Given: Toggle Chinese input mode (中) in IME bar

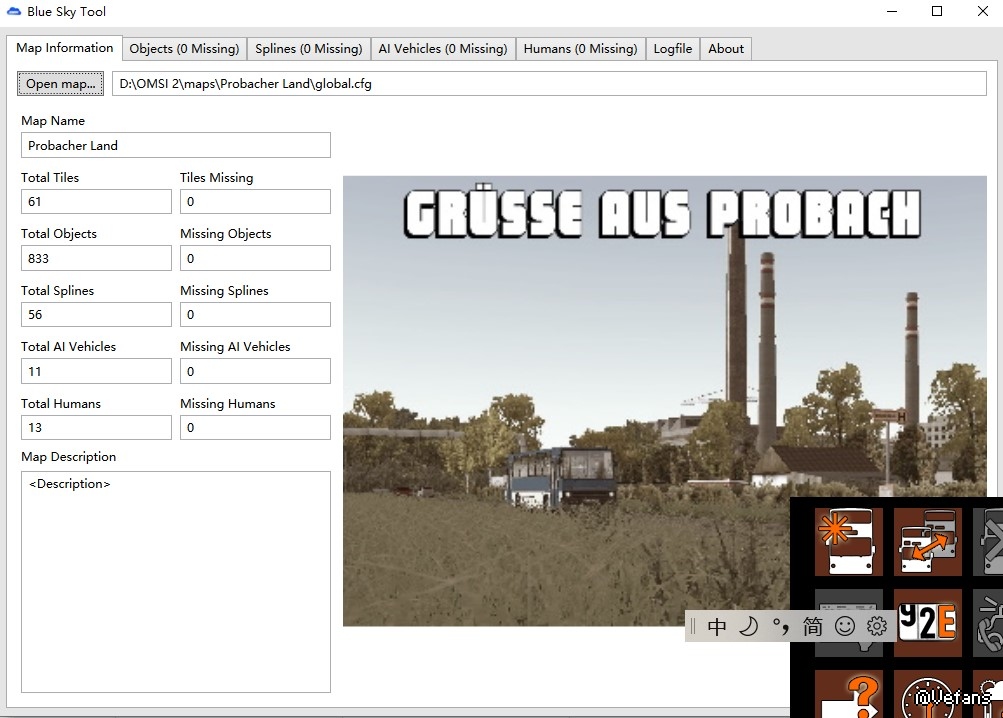Looking at the screenshot, I should point(717,627).
